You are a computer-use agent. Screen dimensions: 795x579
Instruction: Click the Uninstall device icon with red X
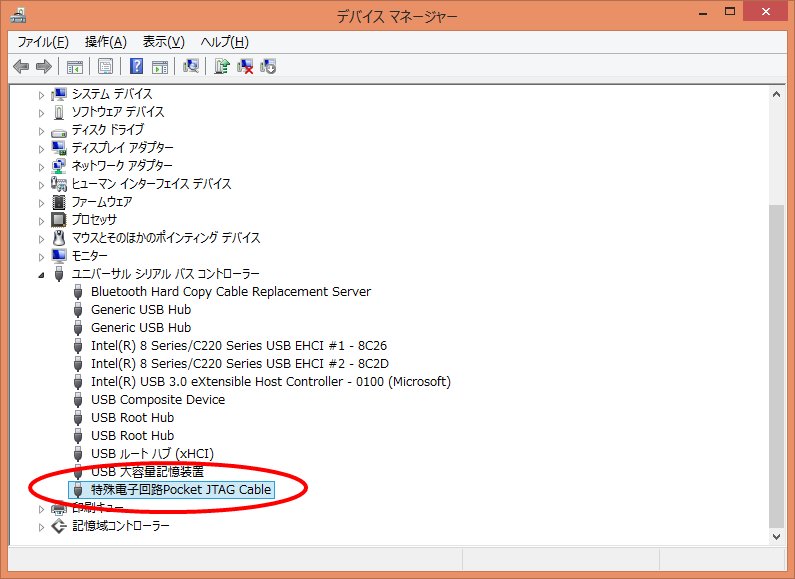pos(245,66)
